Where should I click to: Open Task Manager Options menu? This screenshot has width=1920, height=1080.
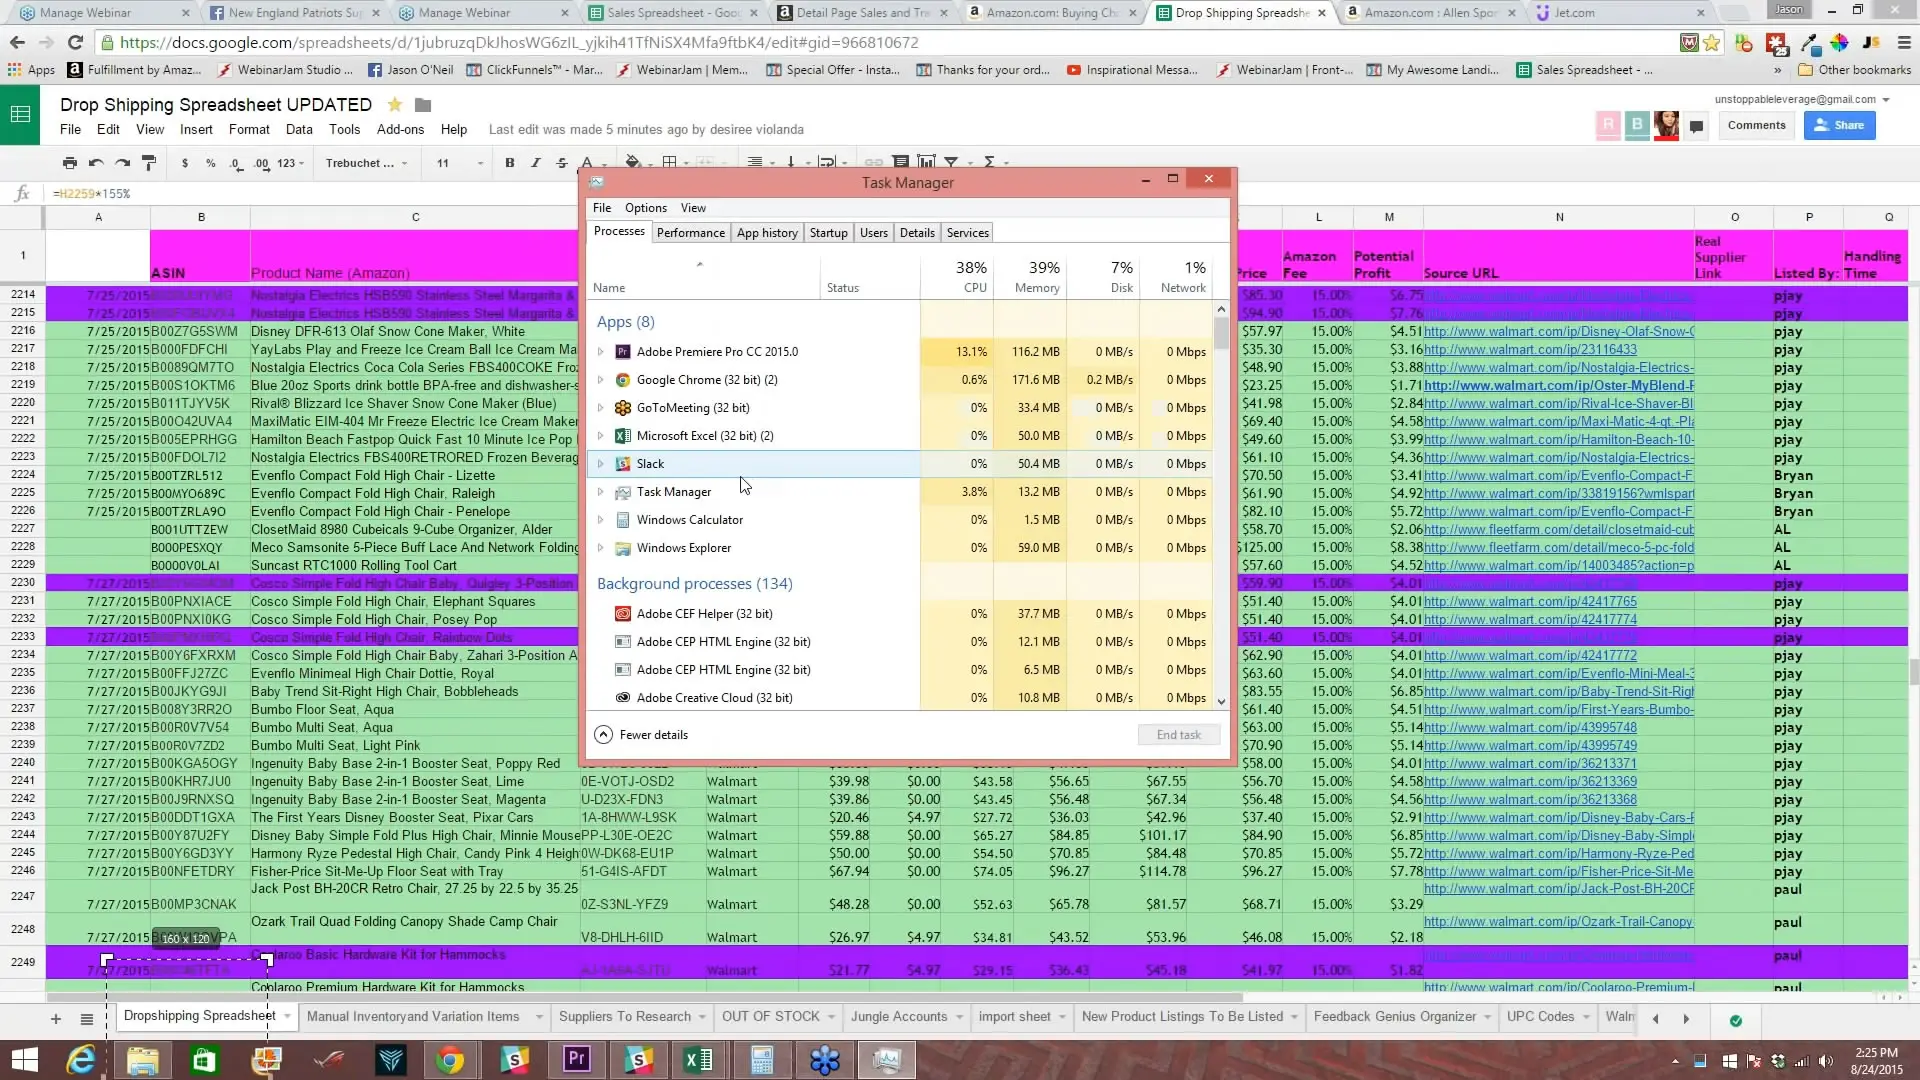646,208
